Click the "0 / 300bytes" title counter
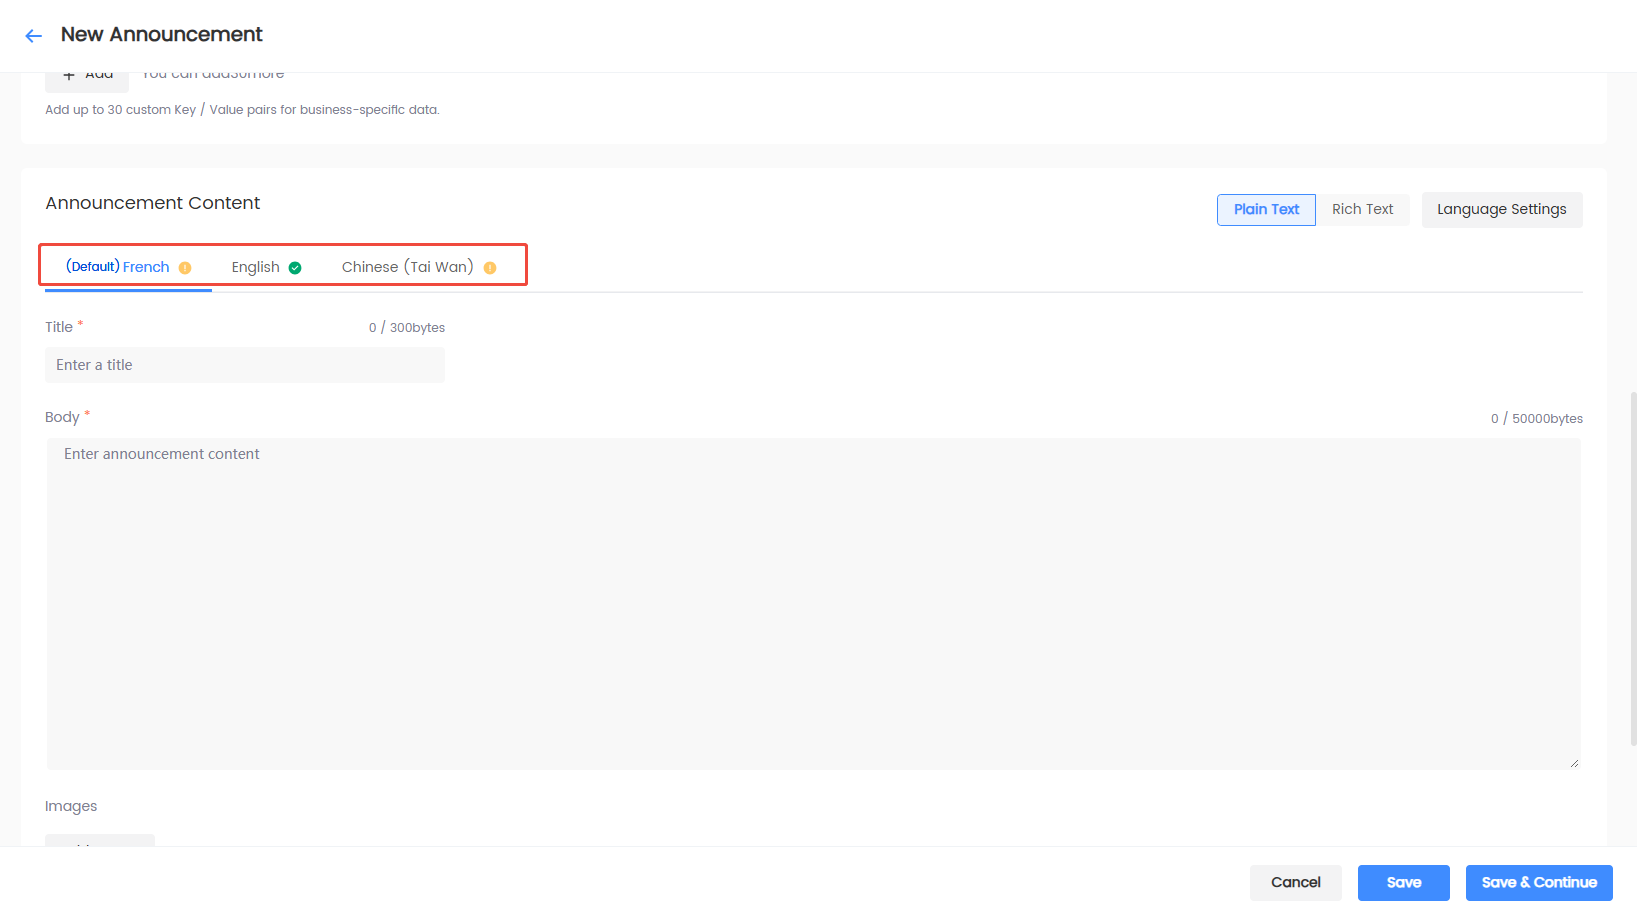This screenshot has width=1637, height=919. tap(407, 328)
